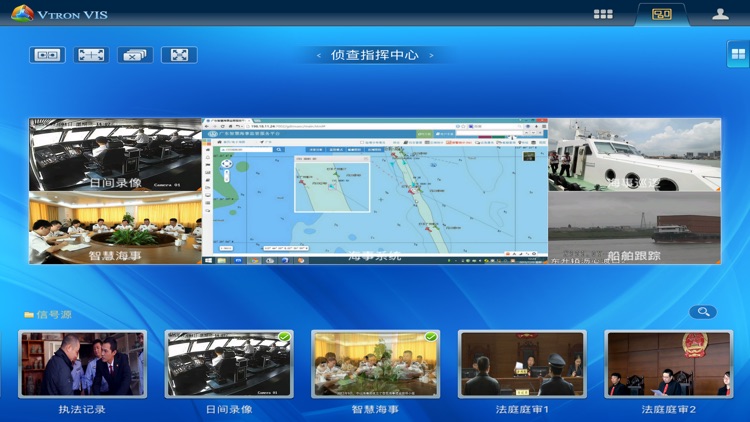The height and width of the screenshot is (422, 750).
Task: Select the 日间录像 source thumbnail
Action: pos(229,364)
